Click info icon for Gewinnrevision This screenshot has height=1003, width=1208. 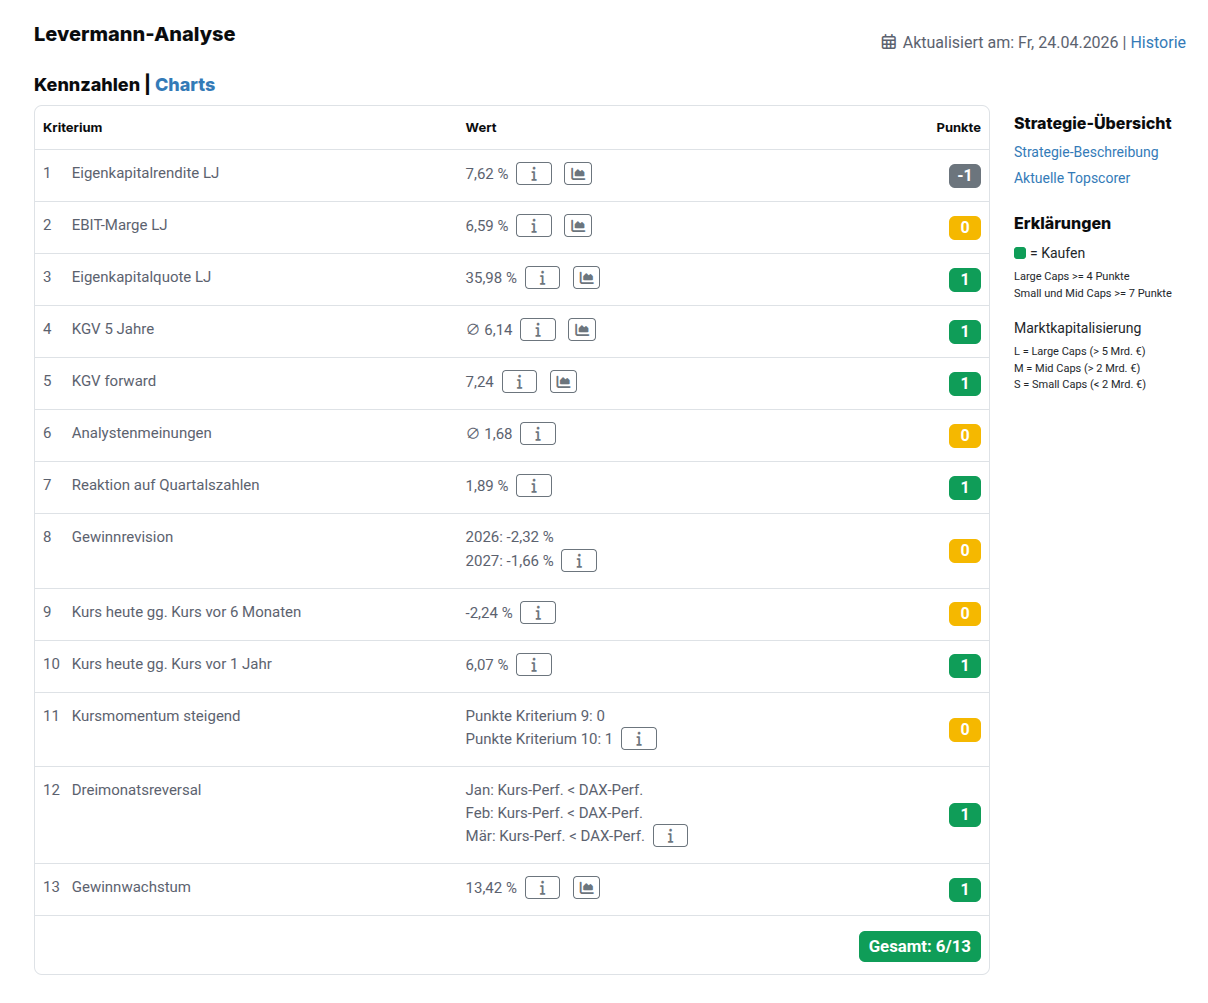pyautogui.click(x=579, y=561)
